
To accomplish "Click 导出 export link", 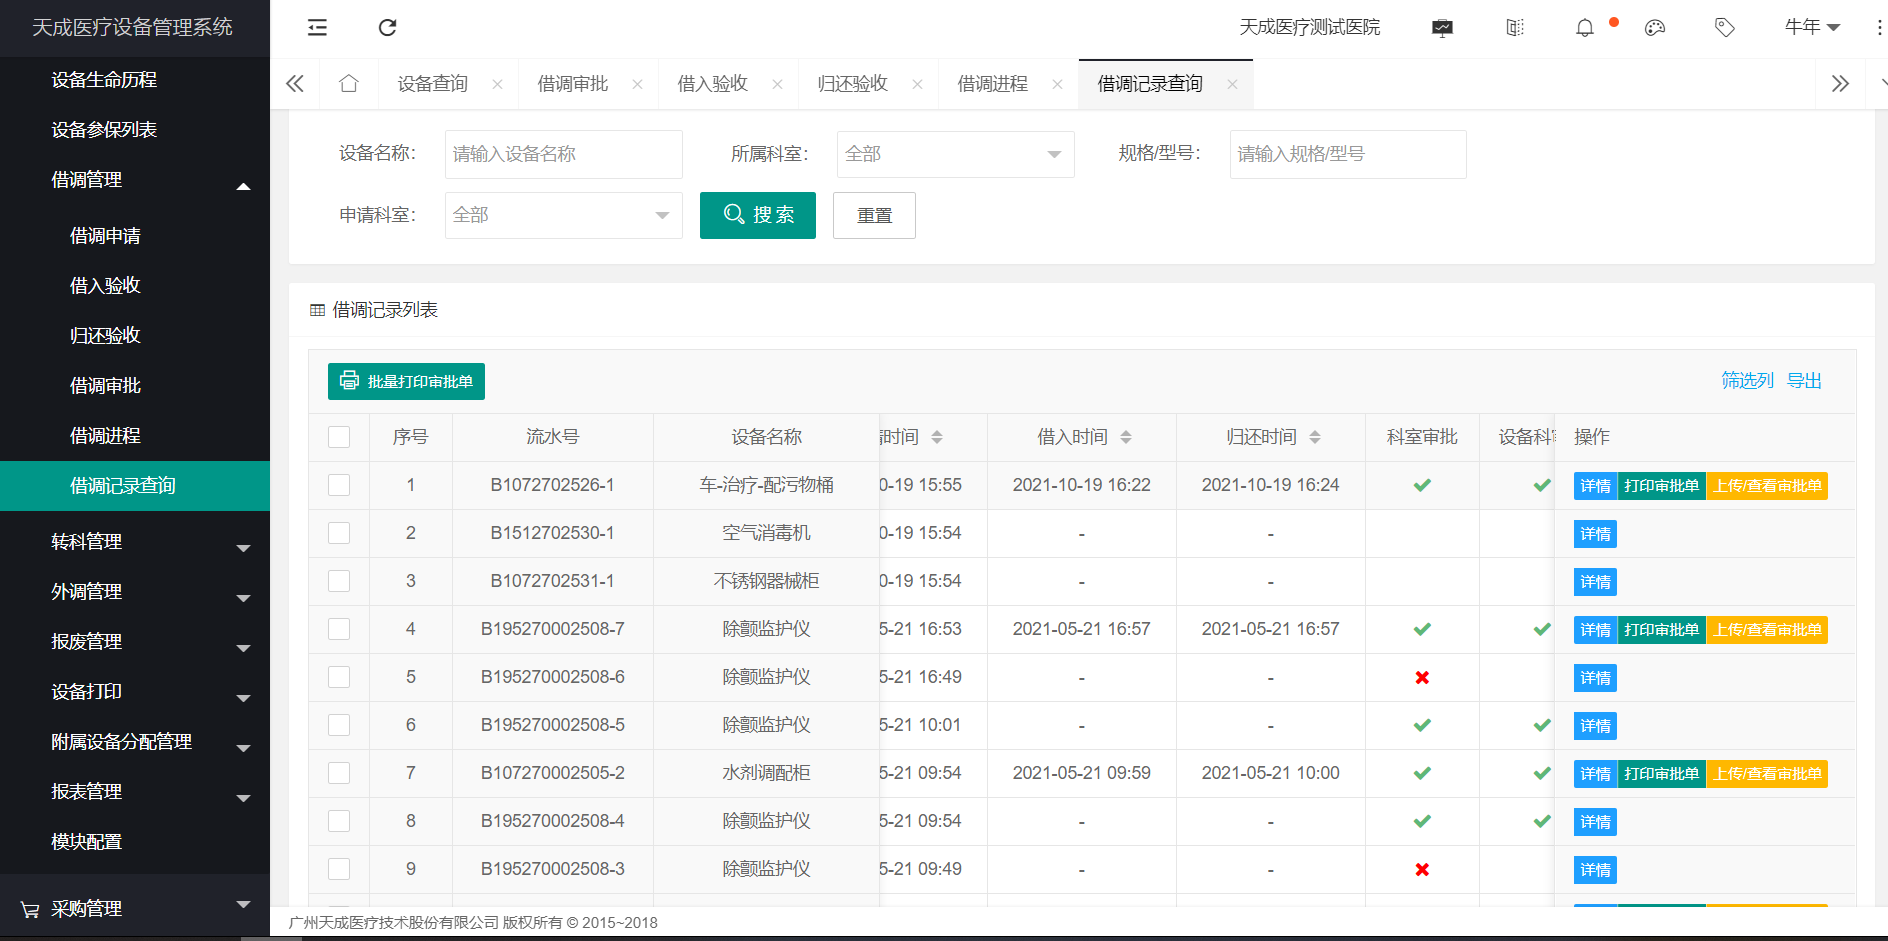I will click(x=1804, y=380).
